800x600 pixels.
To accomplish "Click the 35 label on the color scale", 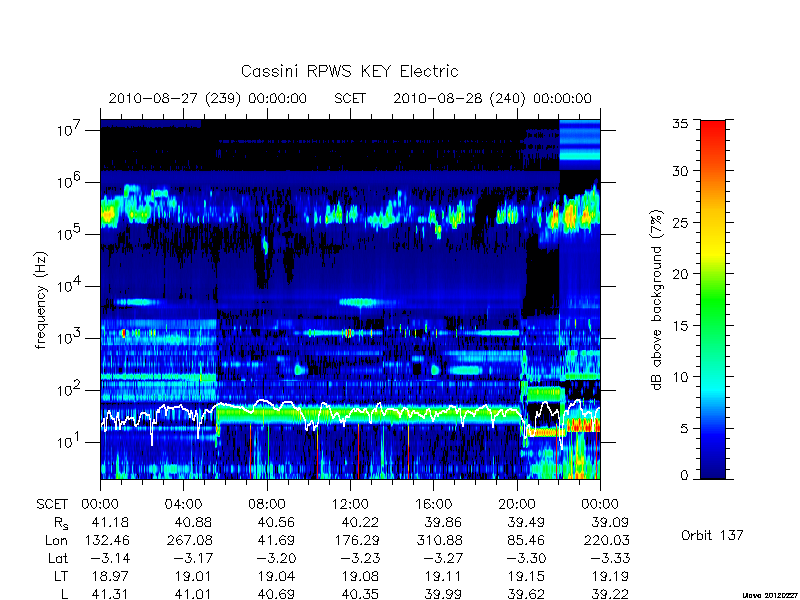I will 680,123.
